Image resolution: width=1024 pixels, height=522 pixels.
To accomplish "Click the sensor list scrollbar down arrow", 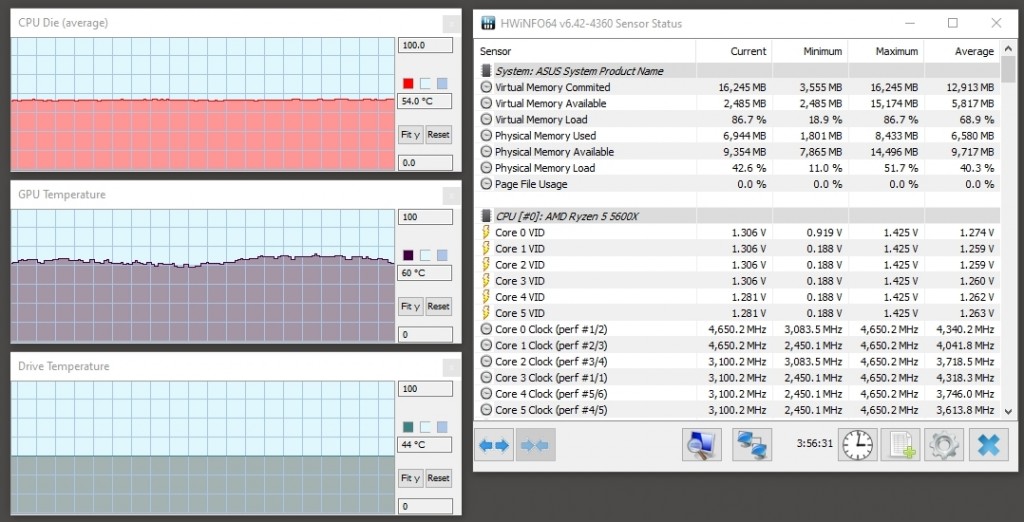I will [1008, 412].
